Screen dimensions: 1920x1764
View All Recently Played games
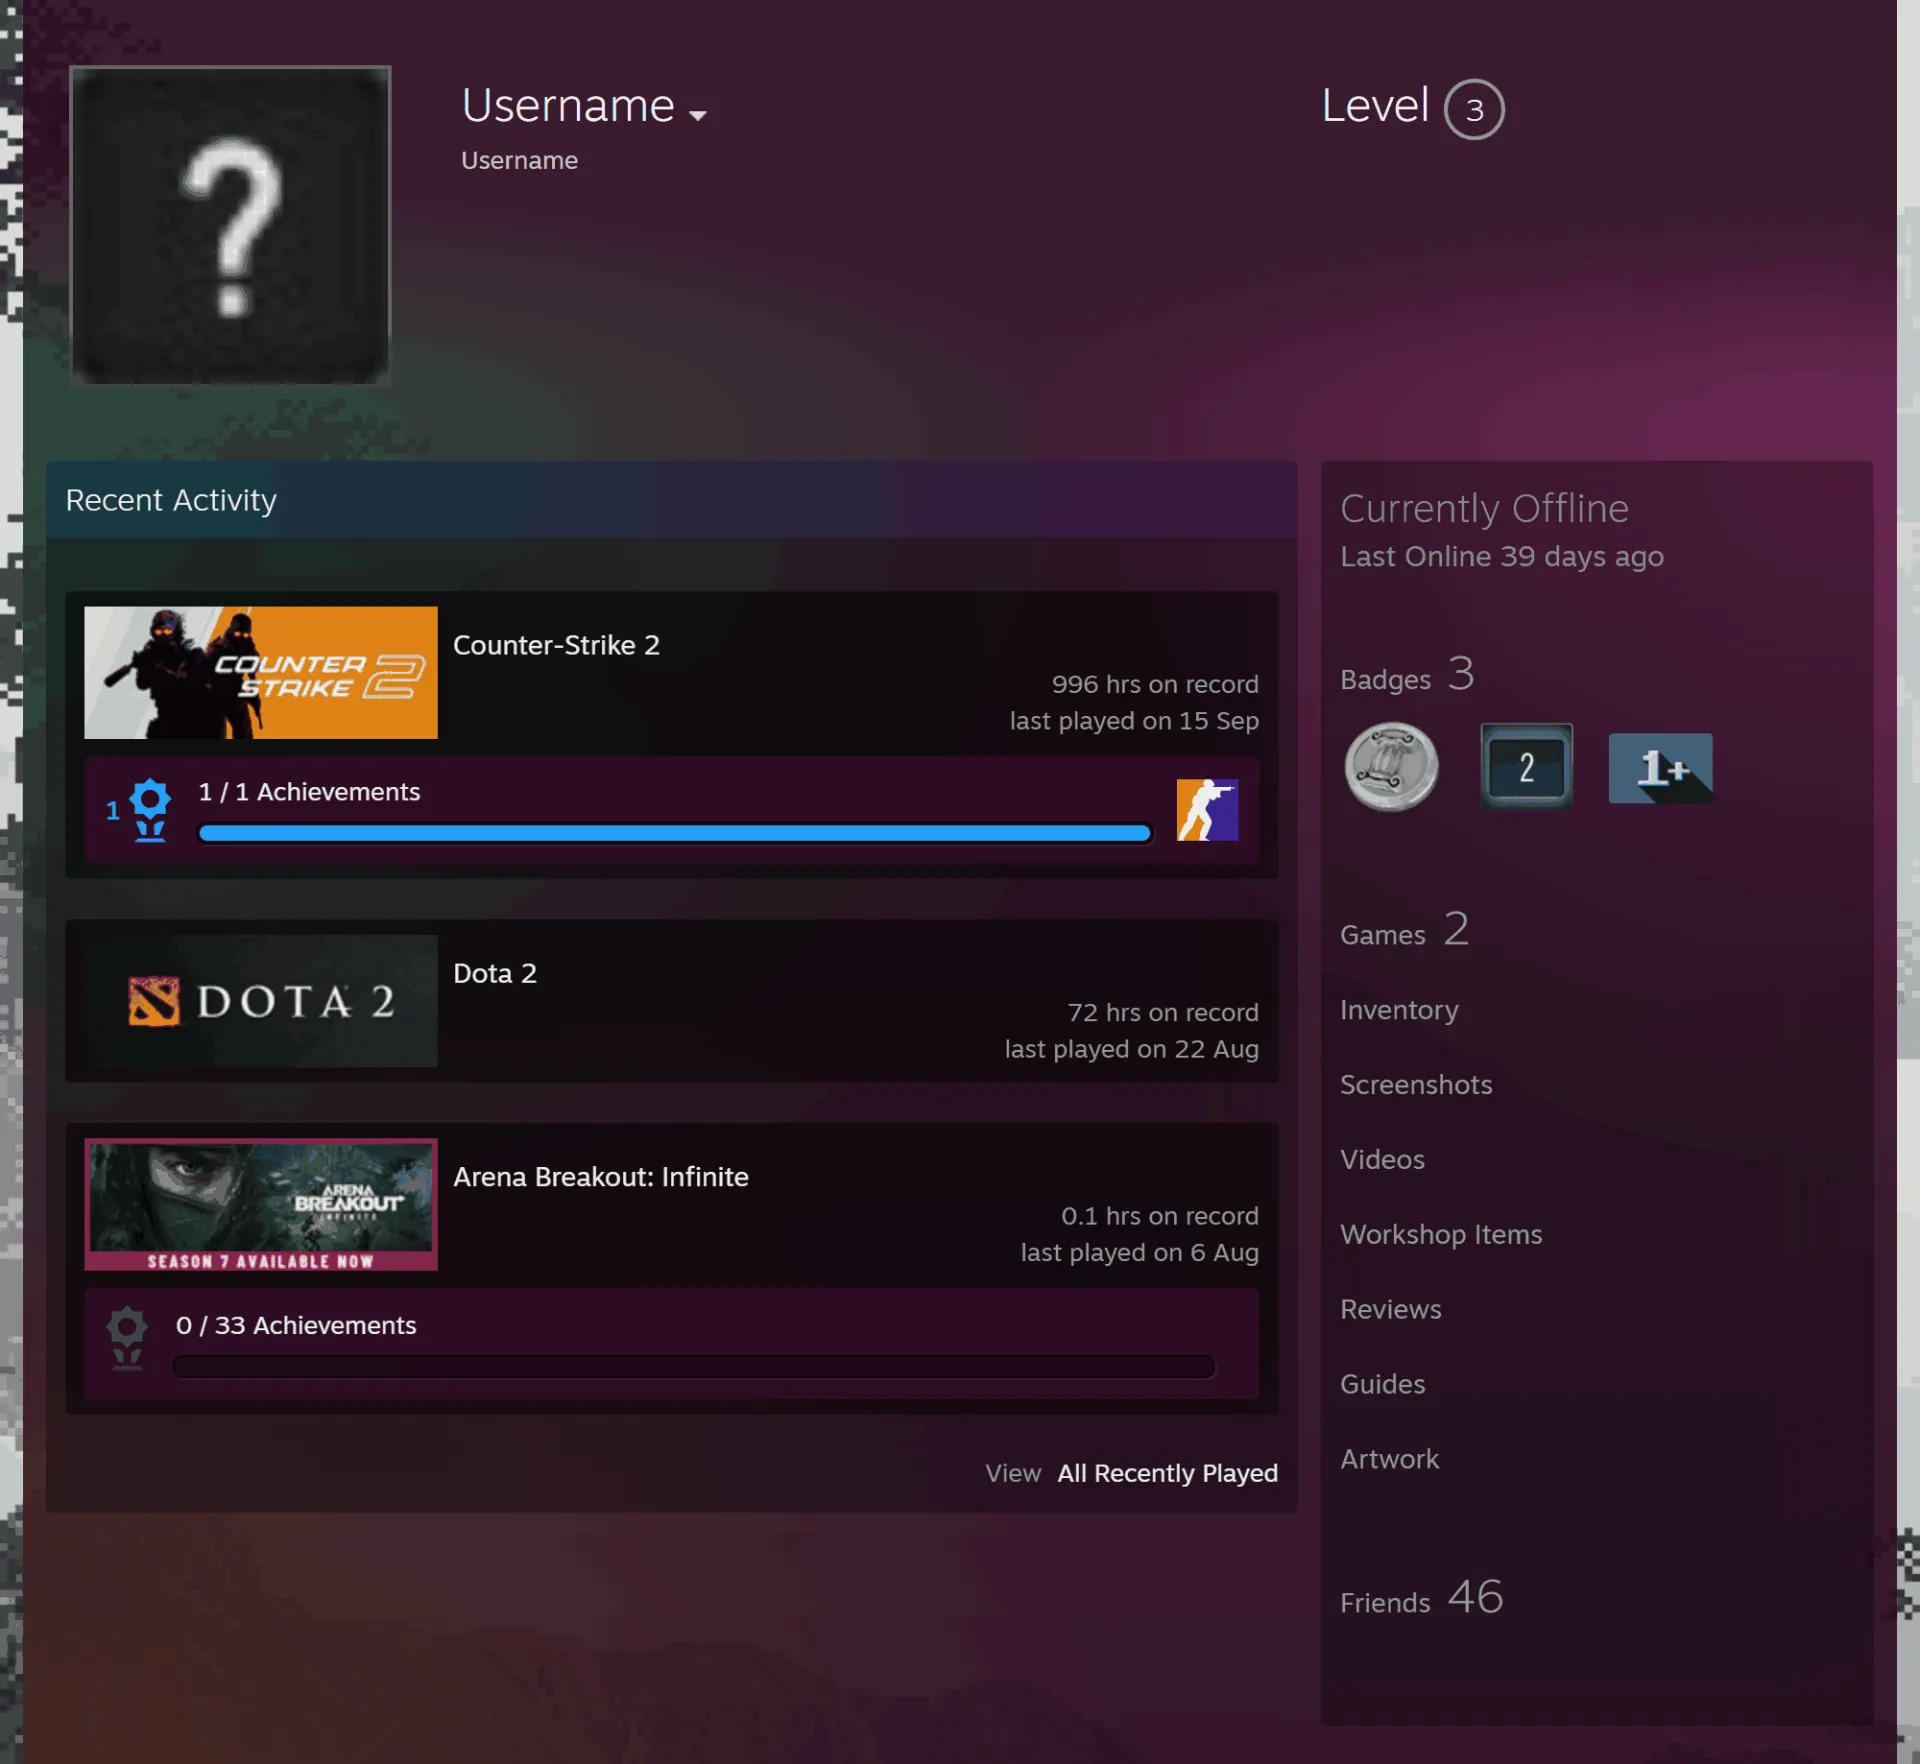(x=1167, y=1473)
